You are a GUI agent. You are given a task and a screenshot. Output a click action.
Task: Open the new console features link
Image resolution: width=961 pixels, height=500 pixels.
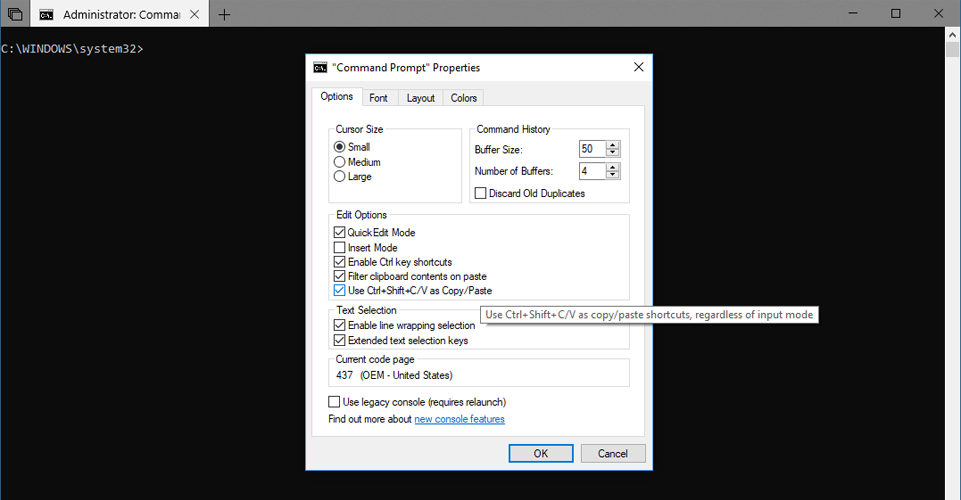(x=460, y=419)
